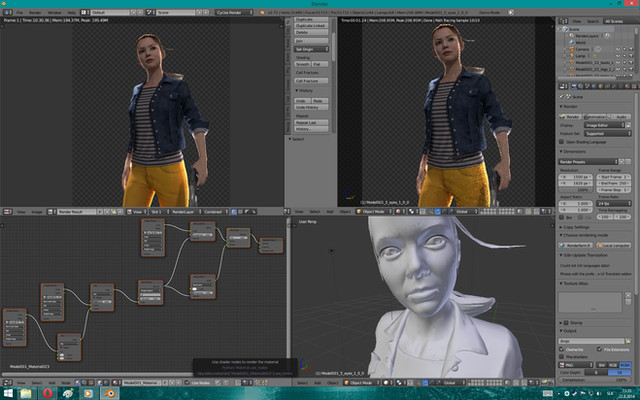This screenshot has width=640, height=400.
Task: Adjust the Compression slider
Action: (x=596, y=382)
